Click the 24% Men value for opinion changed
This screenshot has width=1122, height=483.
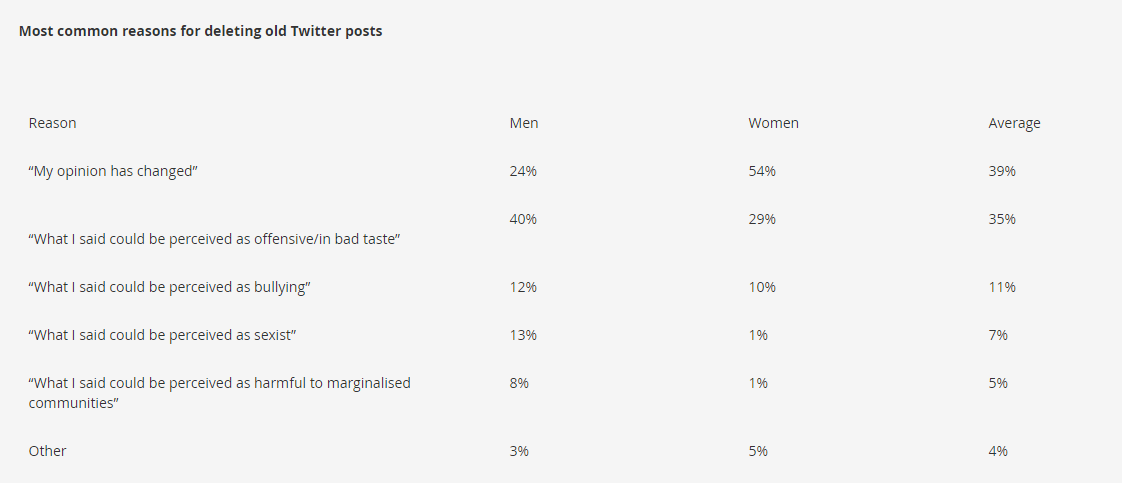coord(523,171)
